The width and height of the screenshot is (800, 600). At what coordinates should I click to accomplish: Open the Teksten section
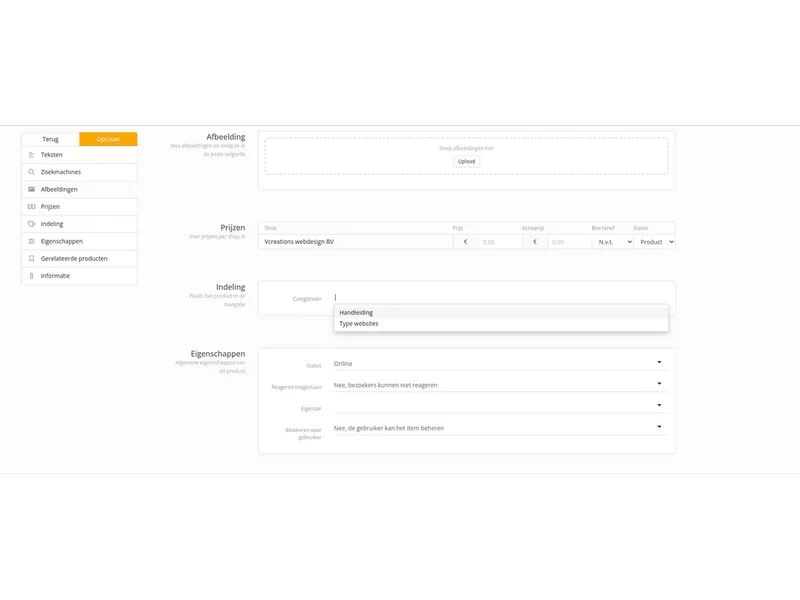[x=80, y=155]
